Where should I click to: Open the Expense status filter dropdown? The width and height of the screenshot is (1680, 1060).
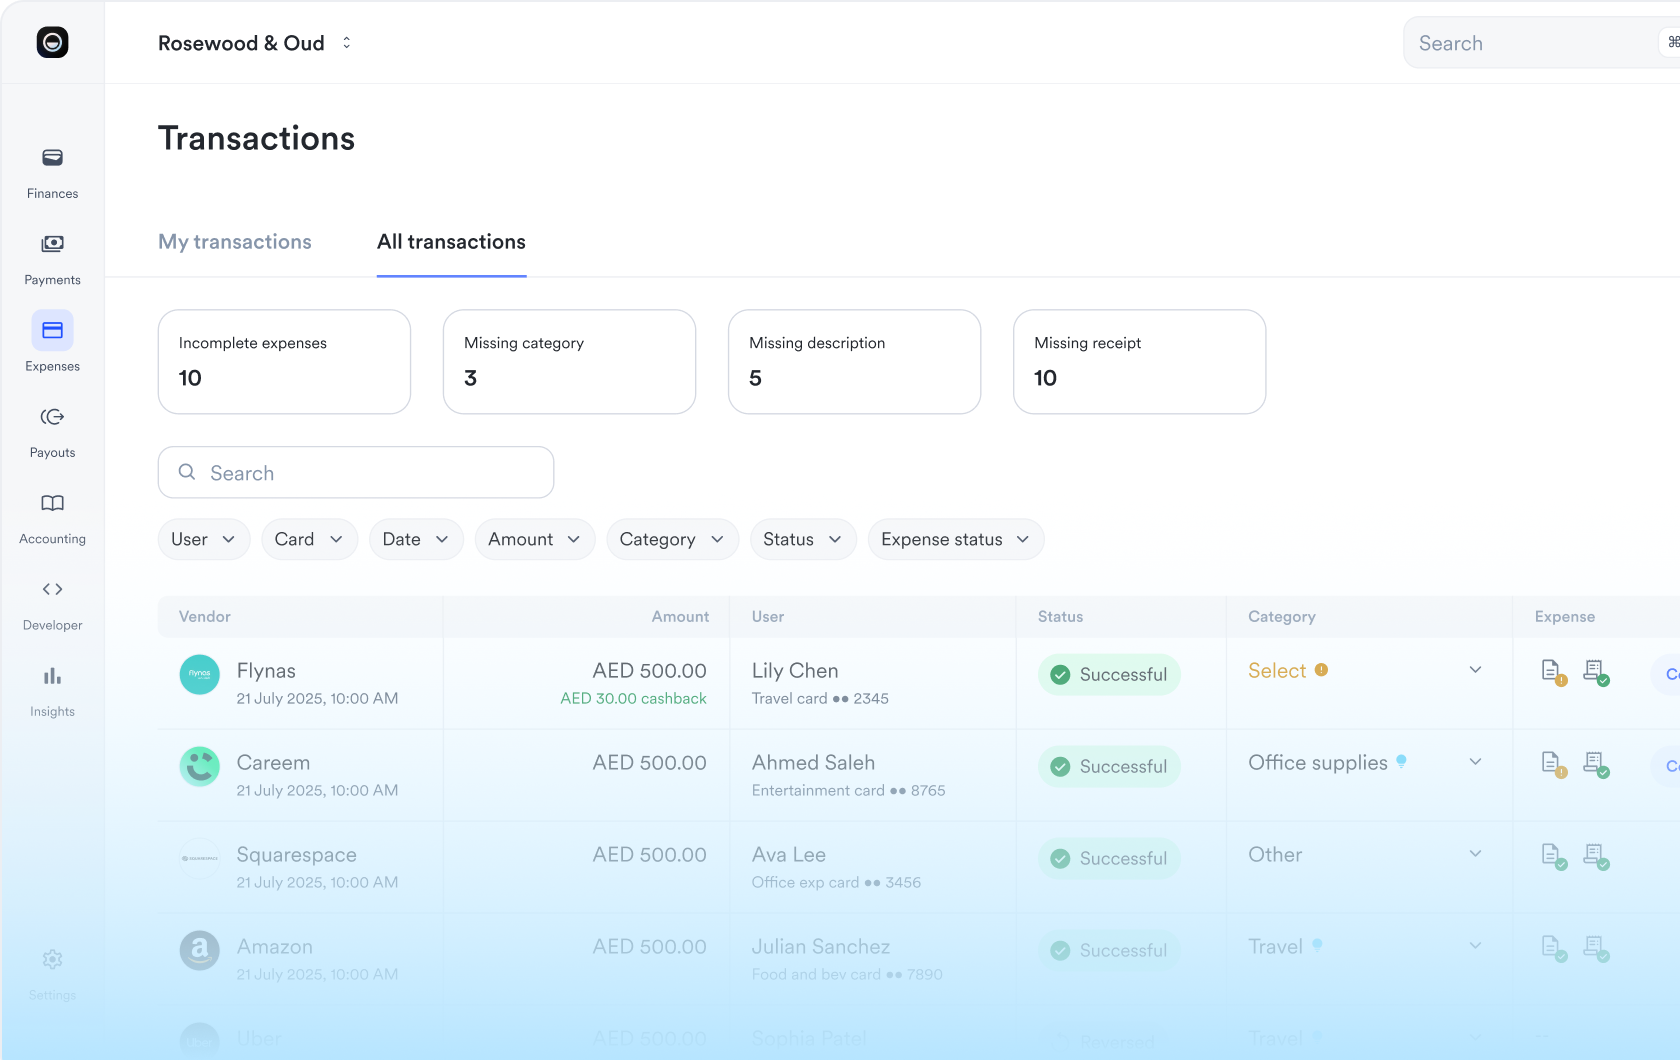click(956, 539)
